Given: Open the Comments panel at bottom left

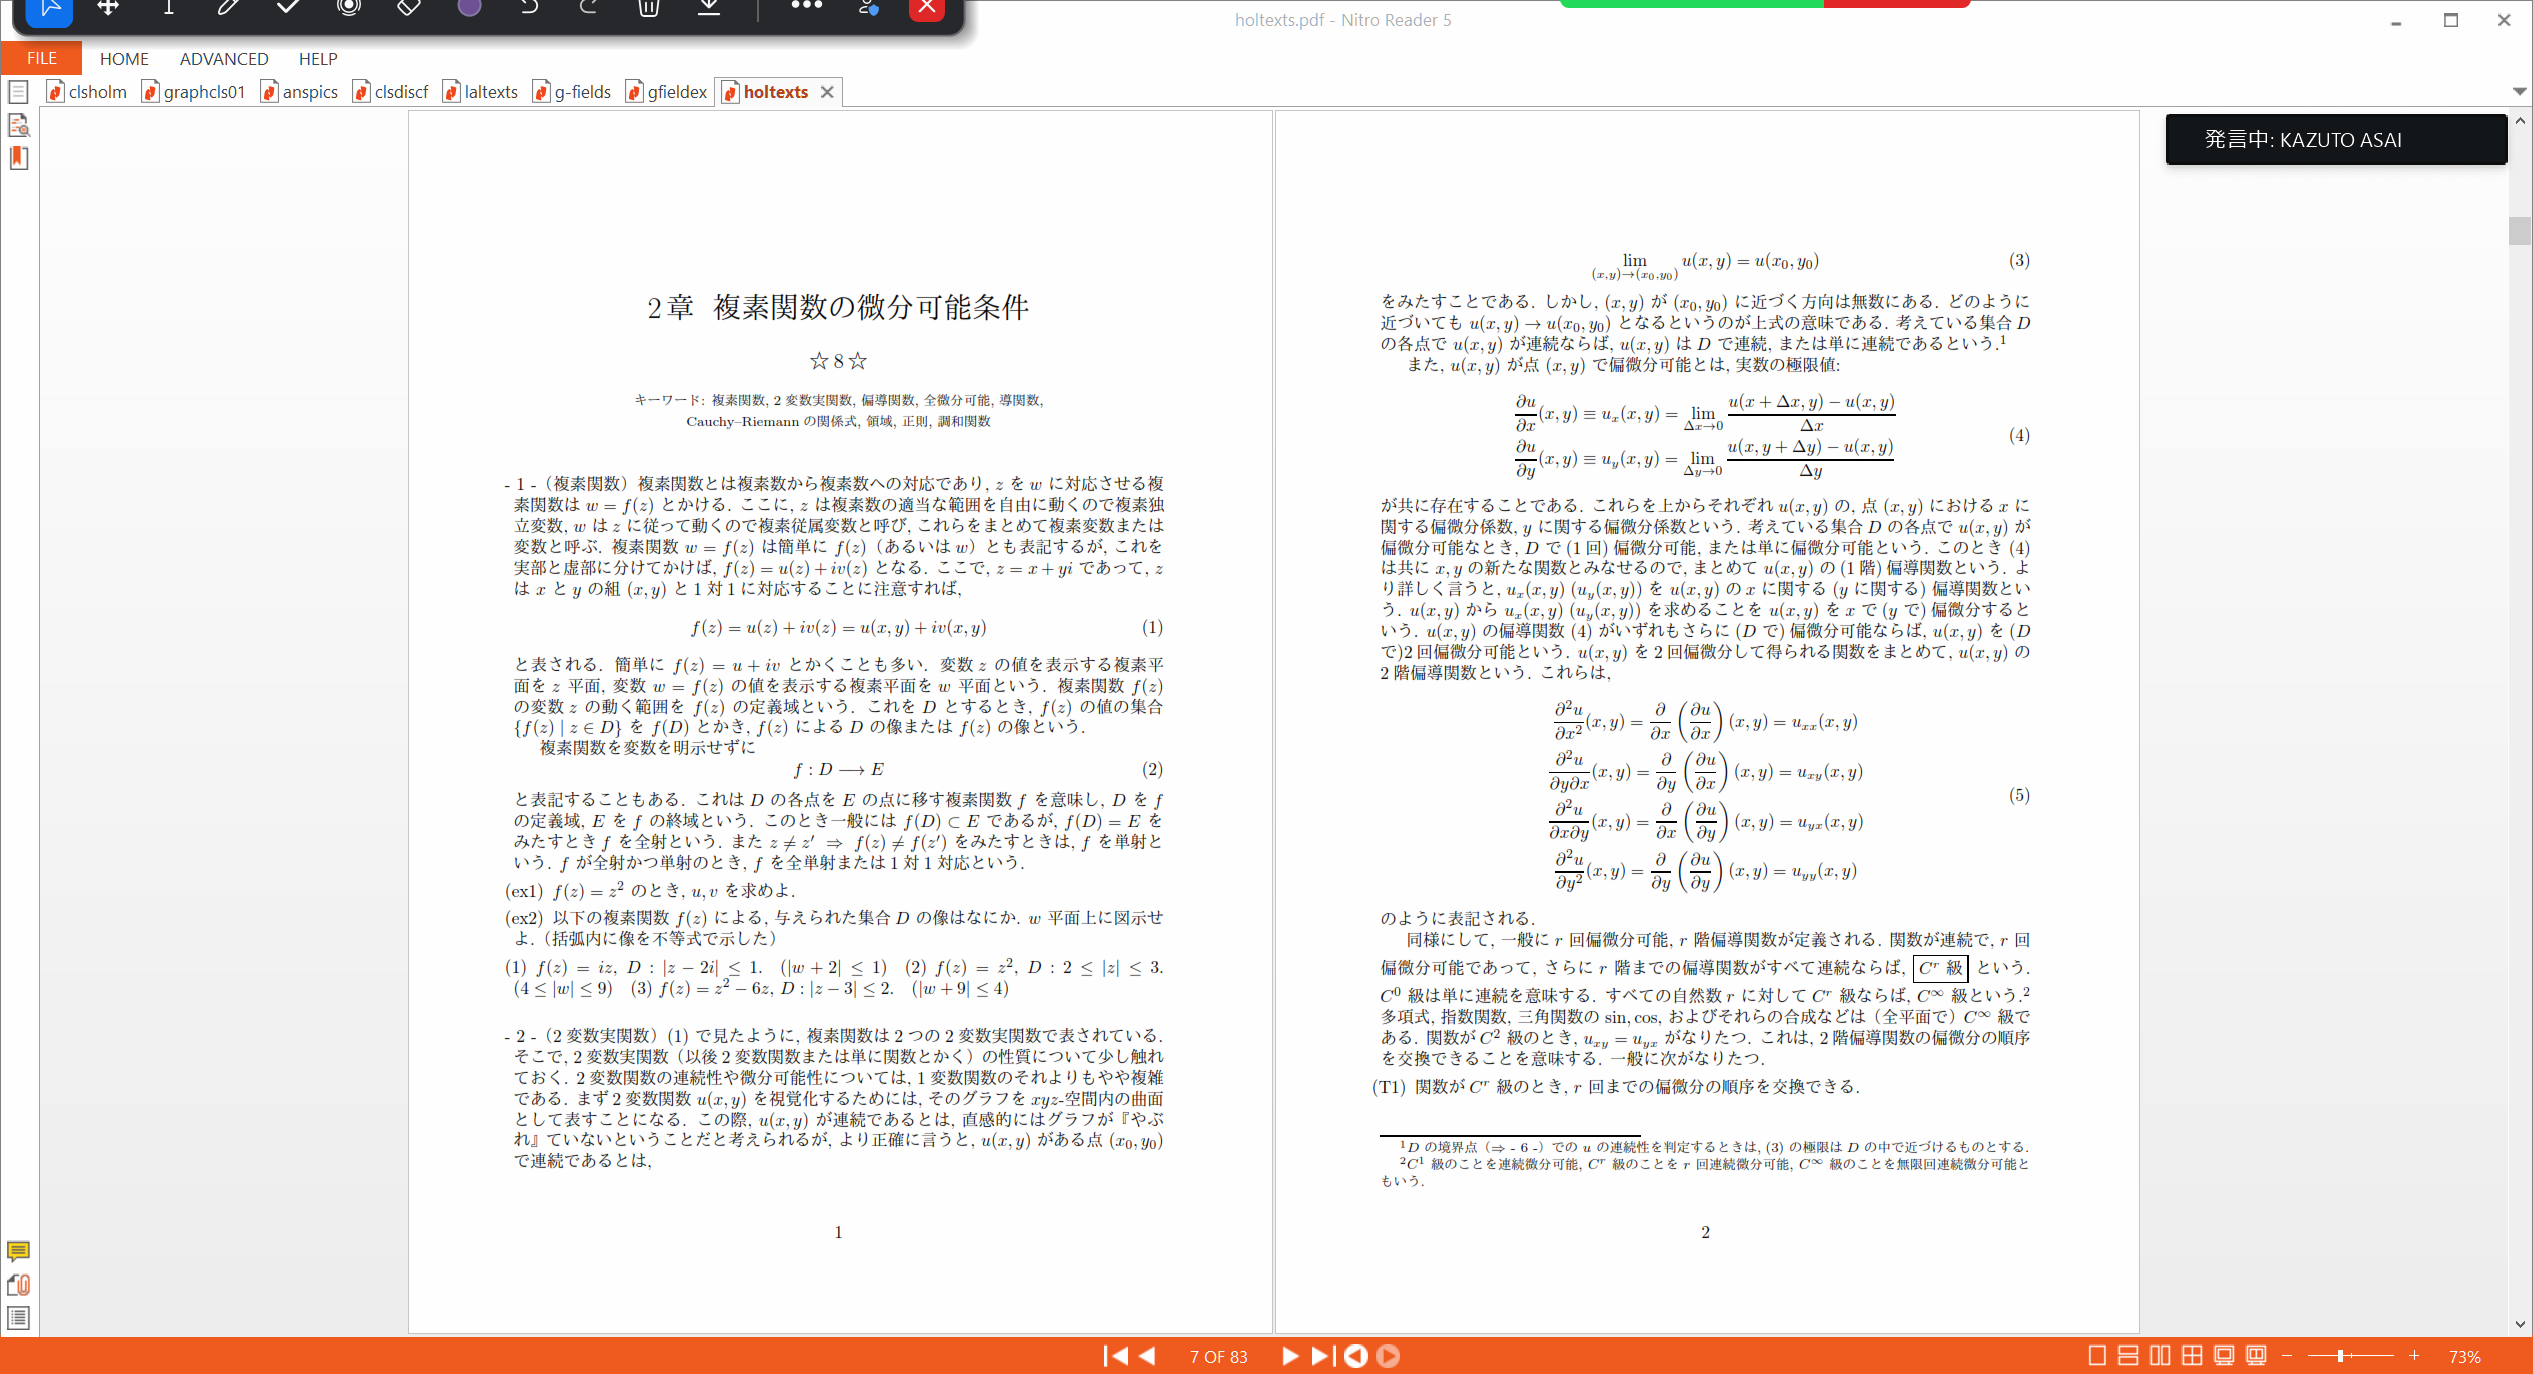Looking at the screenshot, I should tap(18, 1252).
